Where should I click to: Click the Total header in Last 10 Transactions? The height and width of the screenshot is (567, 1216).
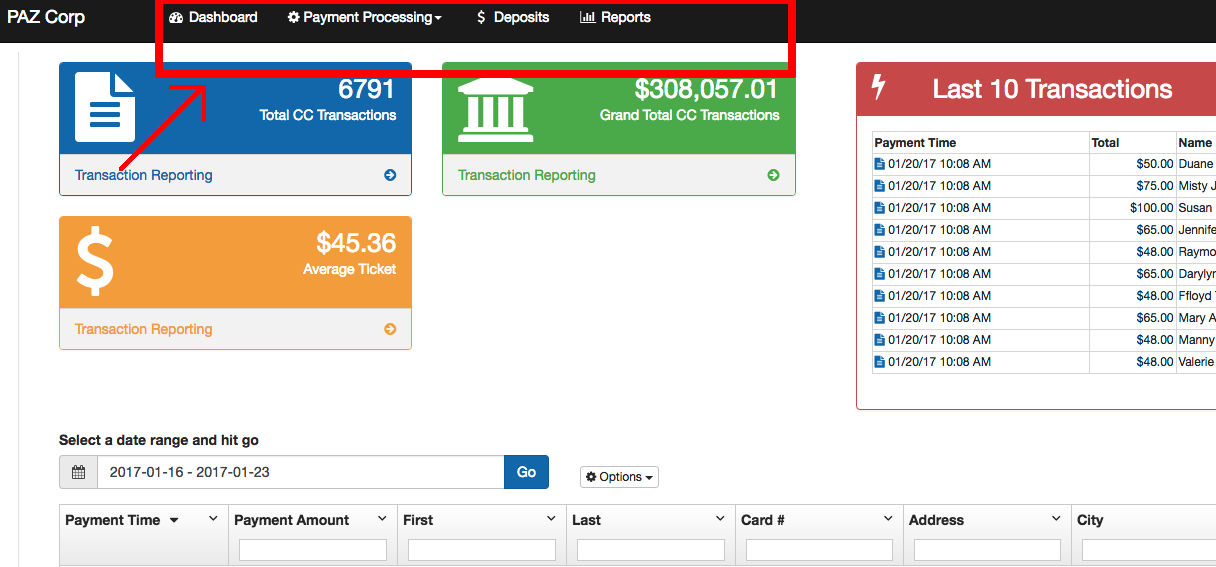coord(1105,143)
